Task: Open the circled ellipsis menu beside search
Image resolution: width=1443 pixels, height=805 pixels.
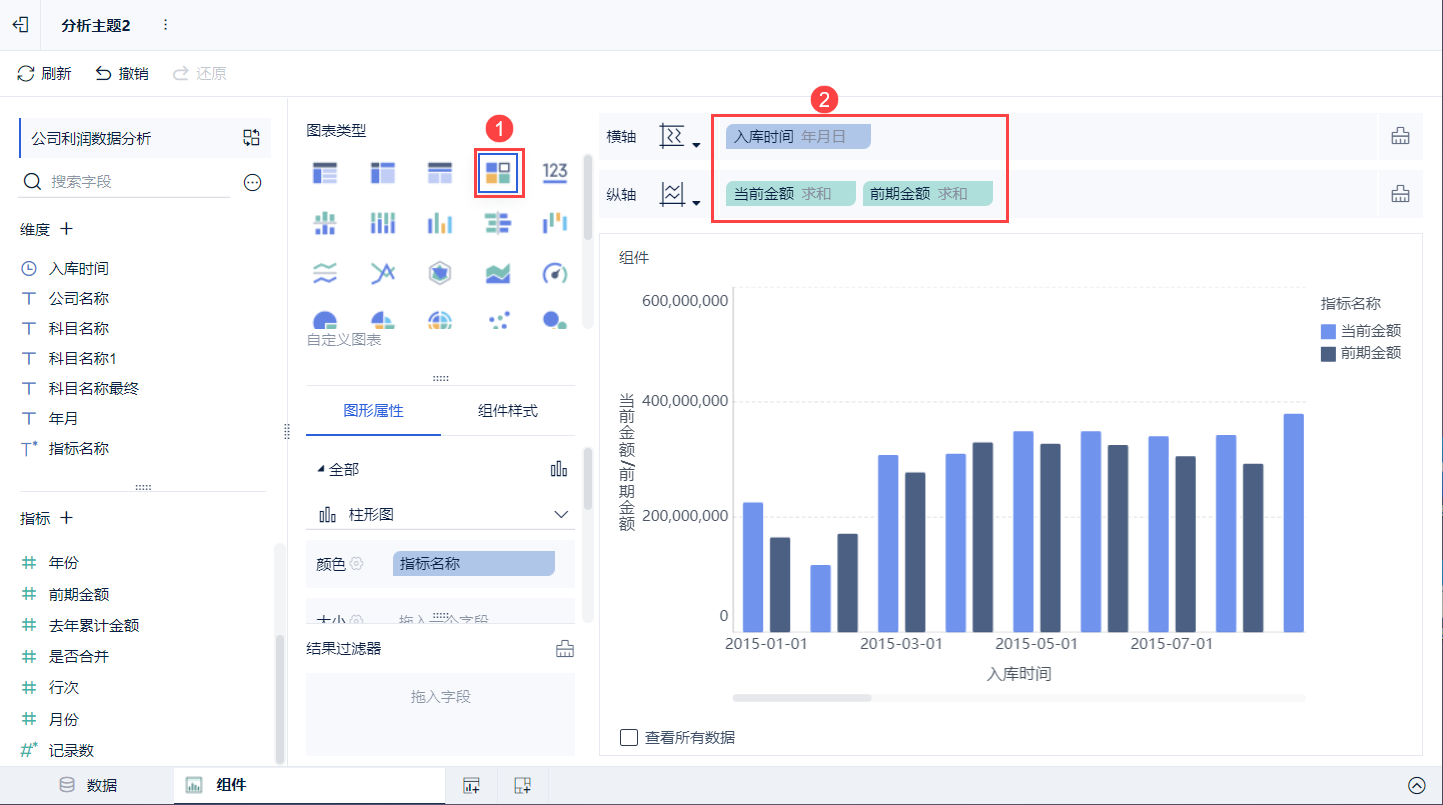Action: (253, 182)
